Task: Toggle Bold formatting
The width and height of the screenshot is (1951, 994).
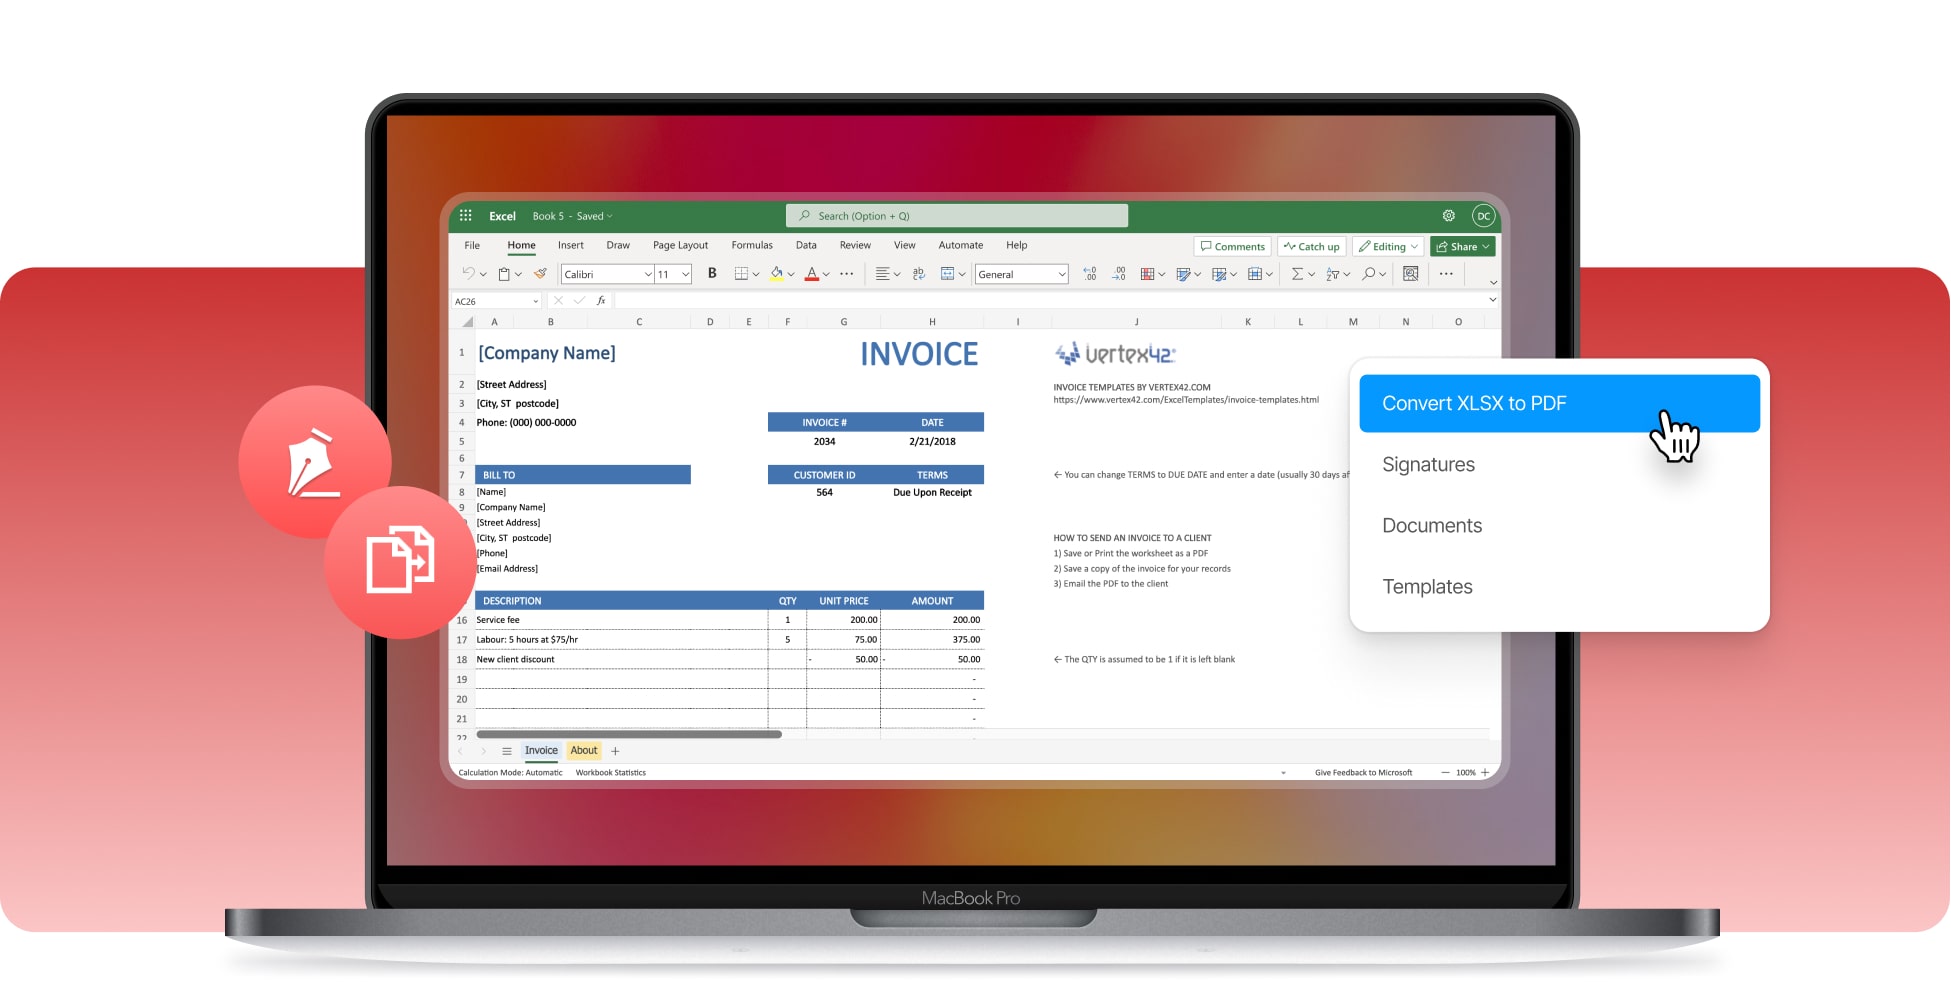Action: pyautogui.click(x=712, y=274)
